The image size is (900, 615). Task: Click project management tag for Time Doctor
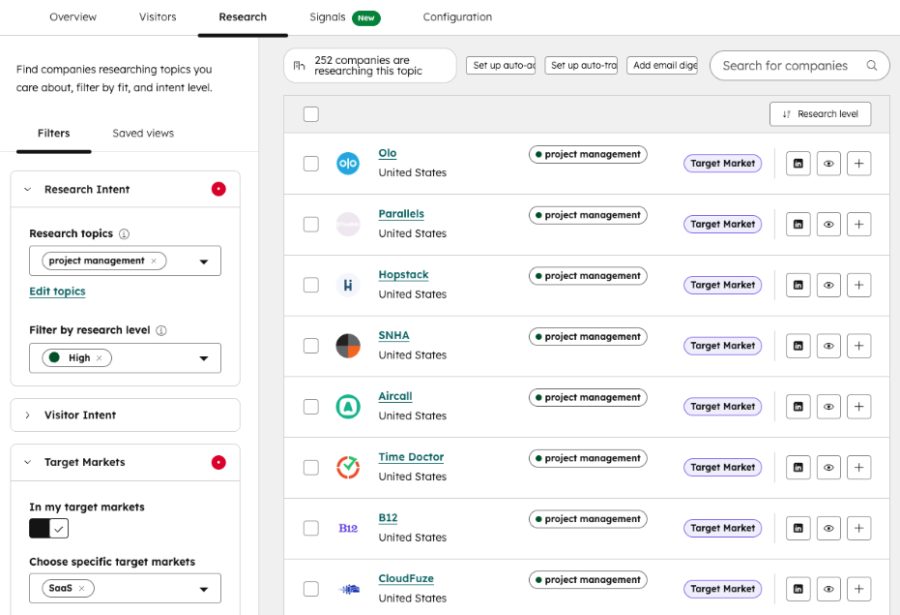(588, 458)
